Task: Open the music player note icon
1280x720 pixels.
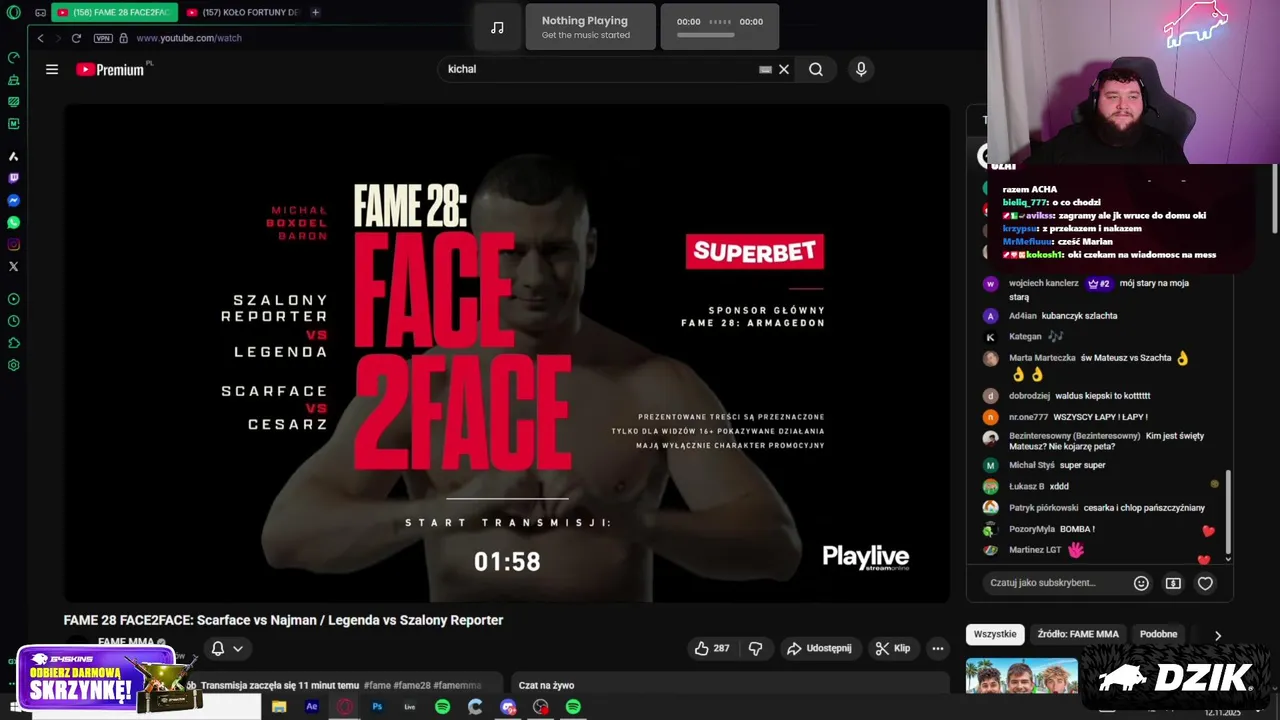Action: [497, 27]
